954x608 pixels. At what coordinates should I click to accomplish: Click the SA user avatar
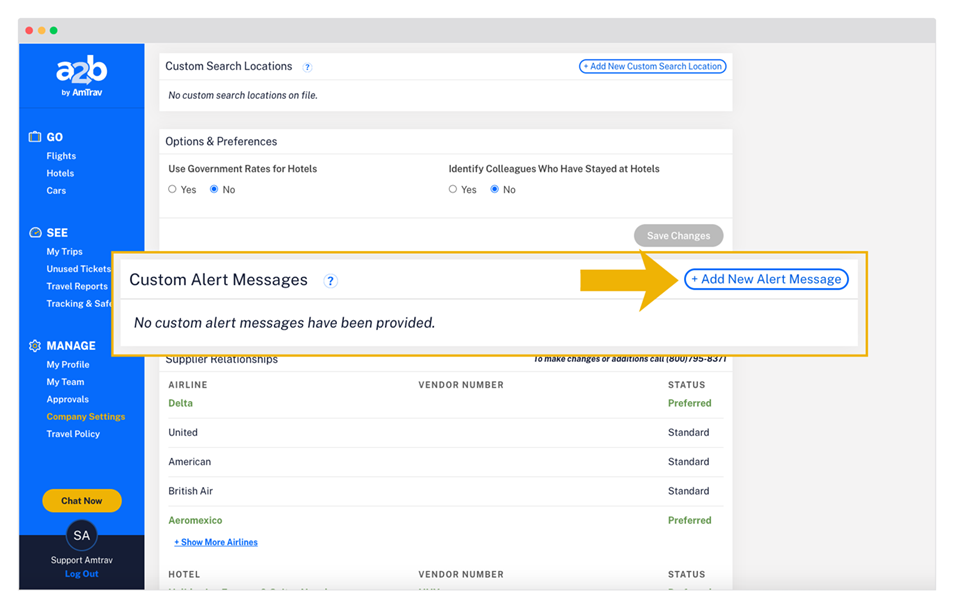[81, 535]
